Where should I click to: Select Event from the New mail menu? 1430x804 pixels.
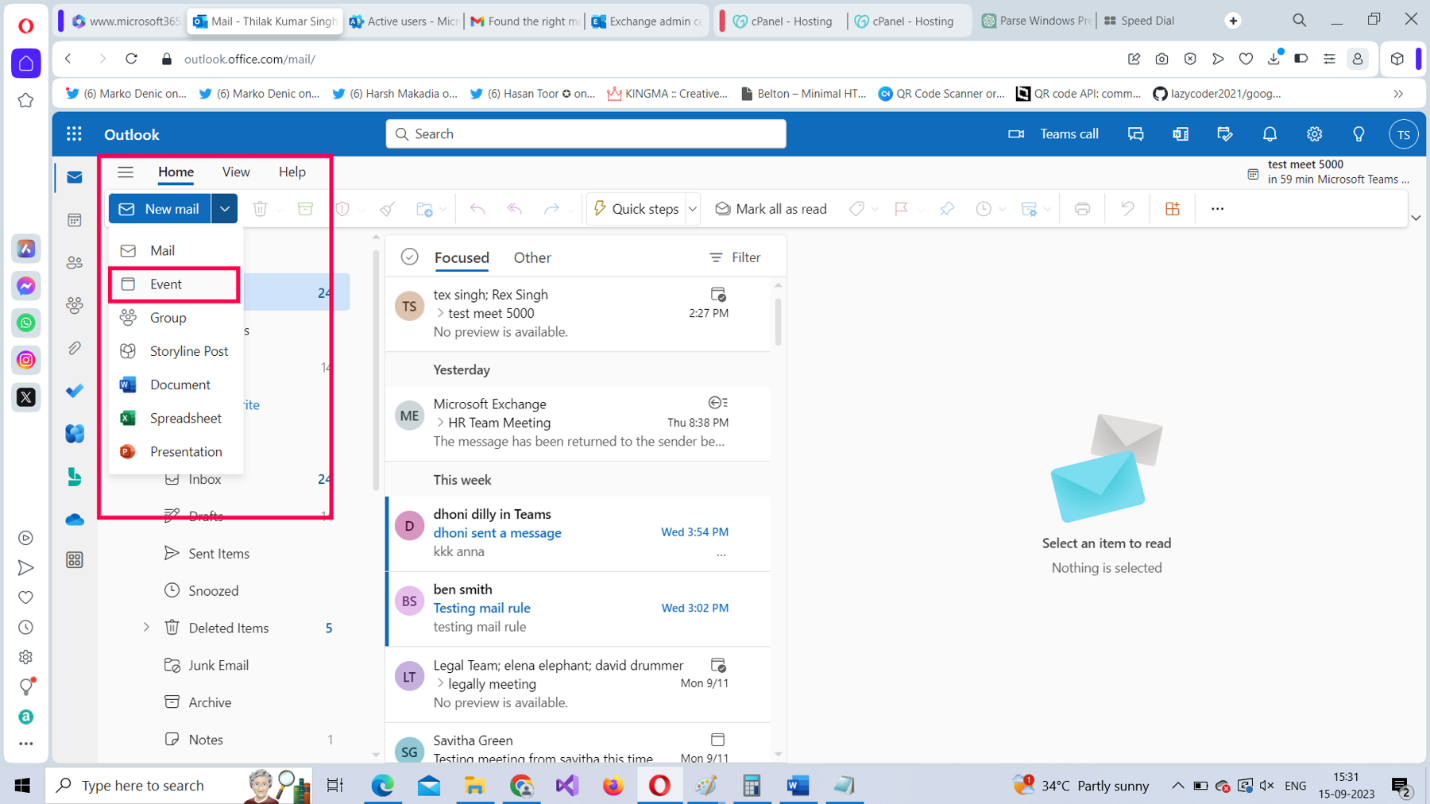tap(166, 284)
